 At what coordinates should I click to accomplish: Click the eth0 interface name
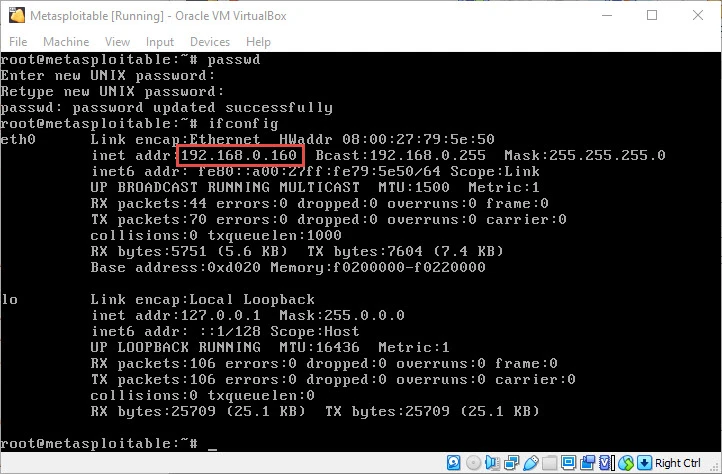coord(18,139)
